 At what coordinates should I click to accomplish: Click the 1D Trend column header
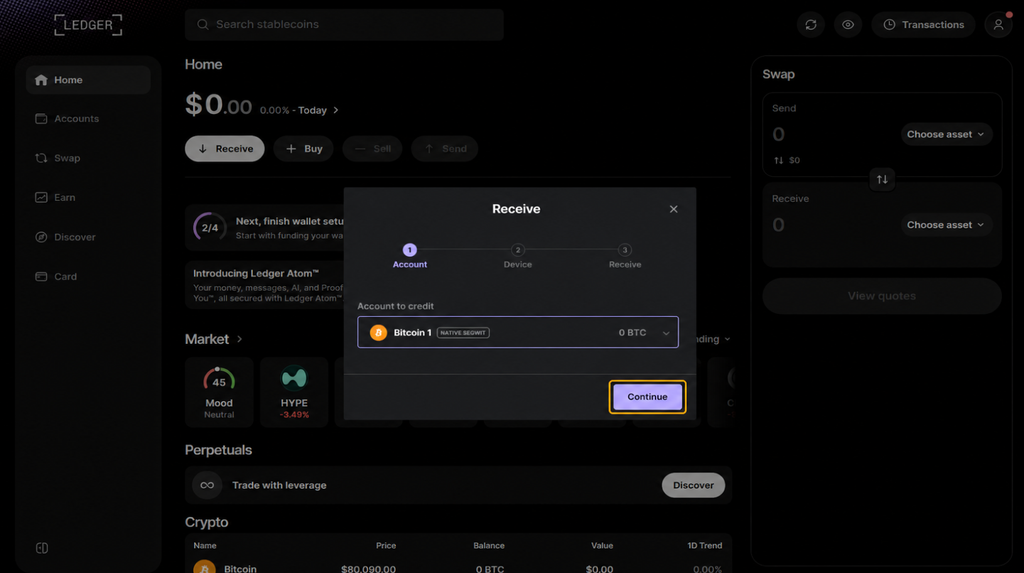pos(705,546)
